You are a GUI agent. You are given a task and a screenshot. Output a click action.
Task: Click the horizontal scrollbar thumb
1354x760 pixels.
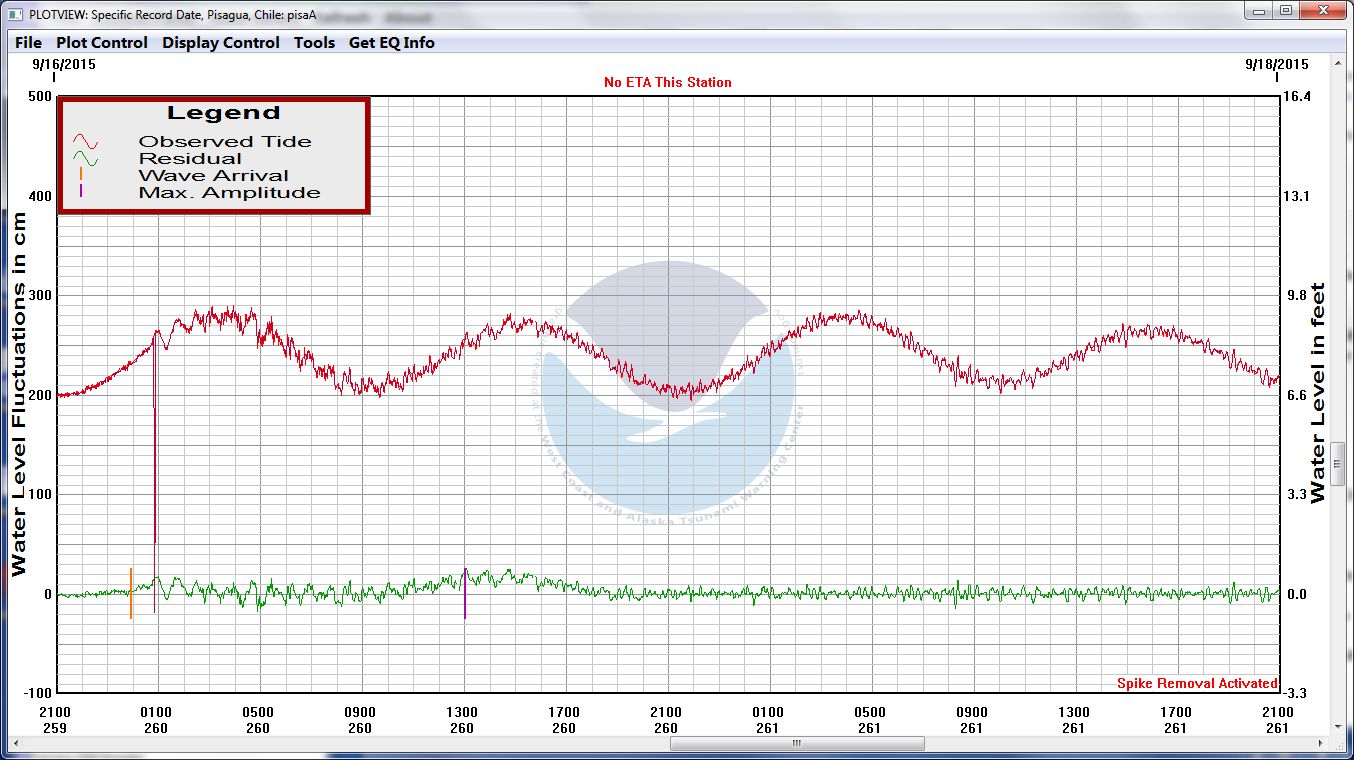(797, 744)
